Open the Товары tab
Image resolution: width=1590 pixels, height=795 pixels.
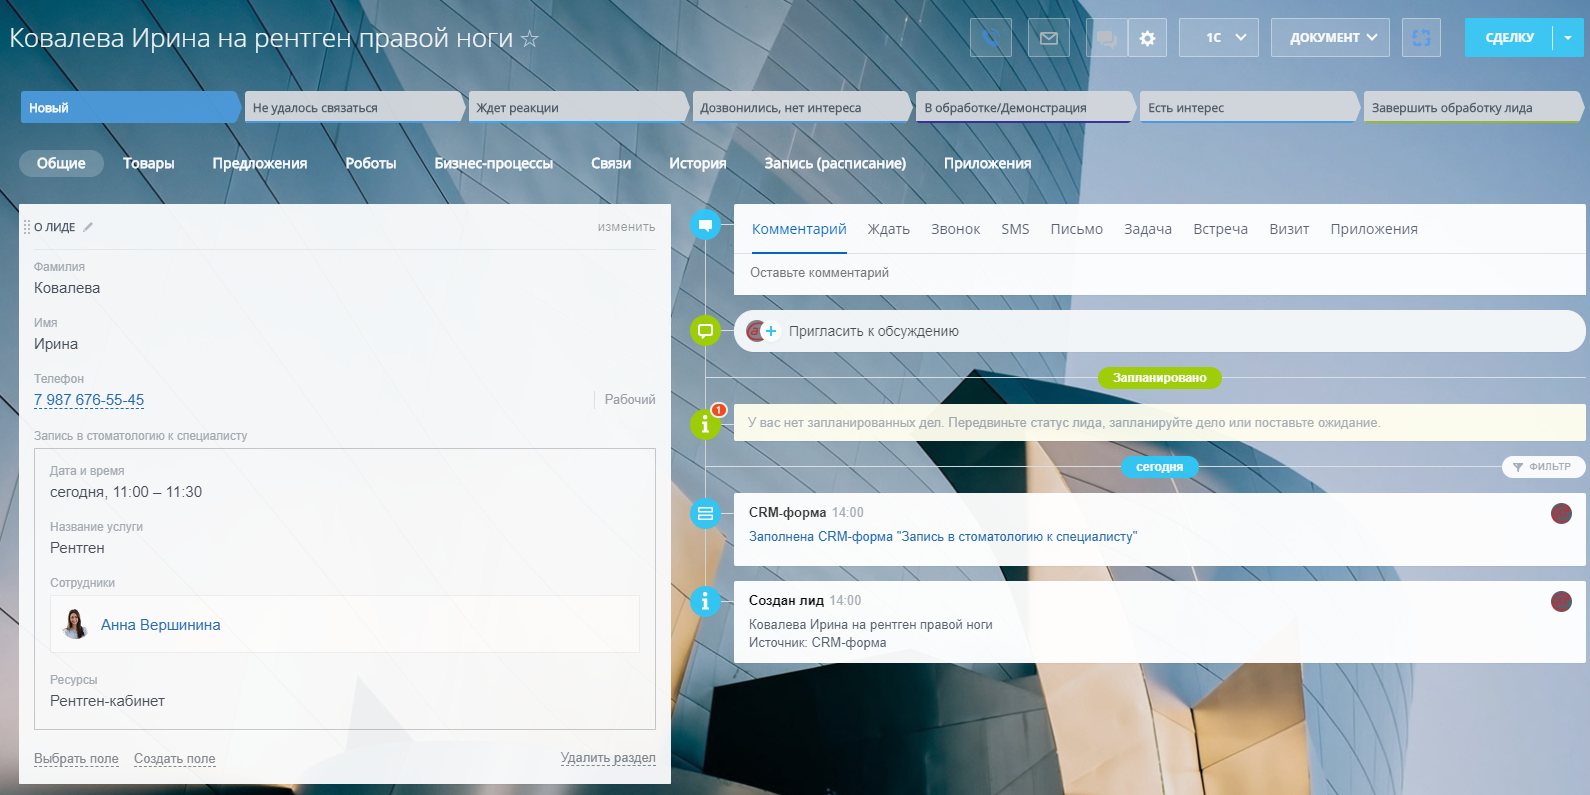pyautogui.click(x=149, y=163)
